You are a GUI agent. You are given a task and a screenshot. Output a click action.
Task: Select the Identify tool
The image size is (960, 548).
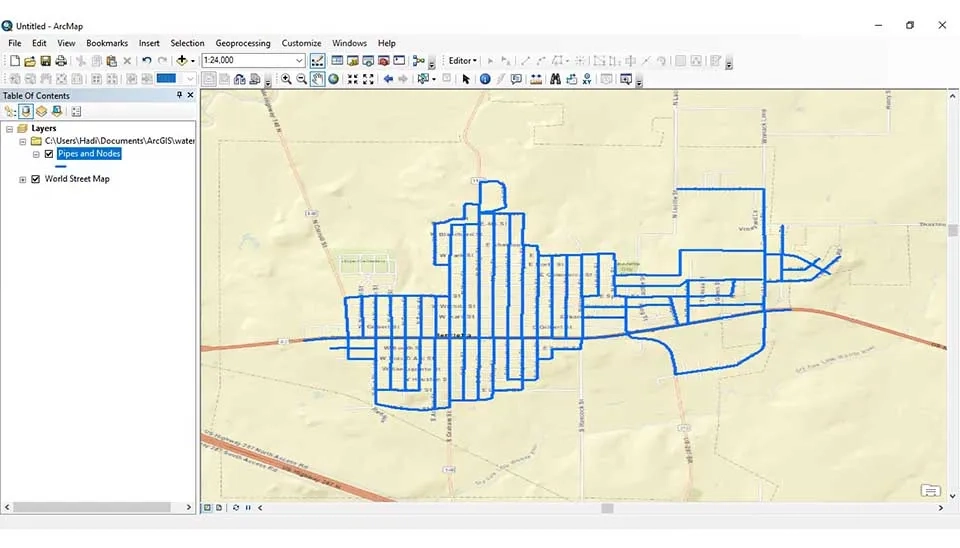pyautogui.click(x=485, y=79)
